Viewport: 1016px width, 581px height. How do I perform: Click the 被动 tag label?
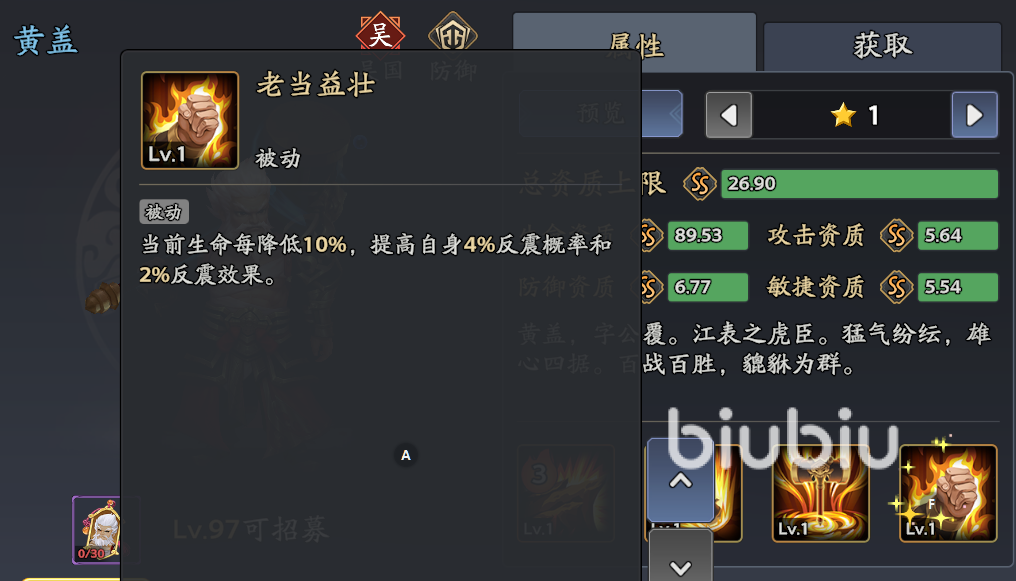[164, 212]
